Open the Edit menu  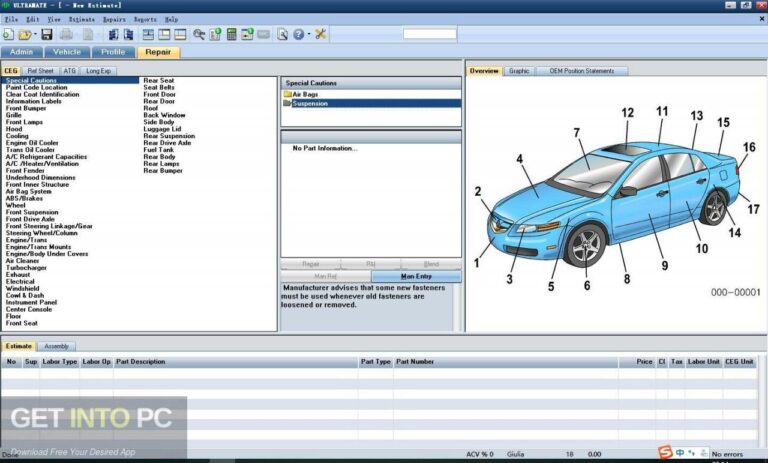[x=32, y=20]
